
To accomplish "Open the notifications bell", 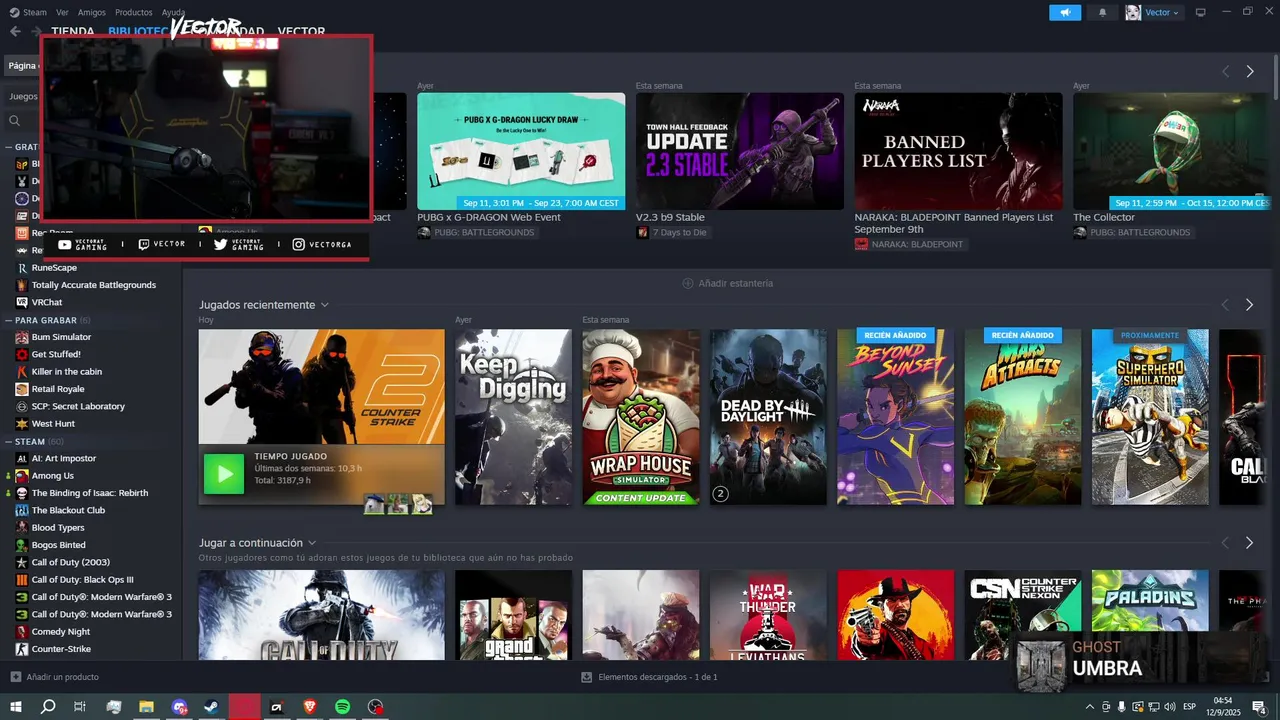I will pos(1103,12).
